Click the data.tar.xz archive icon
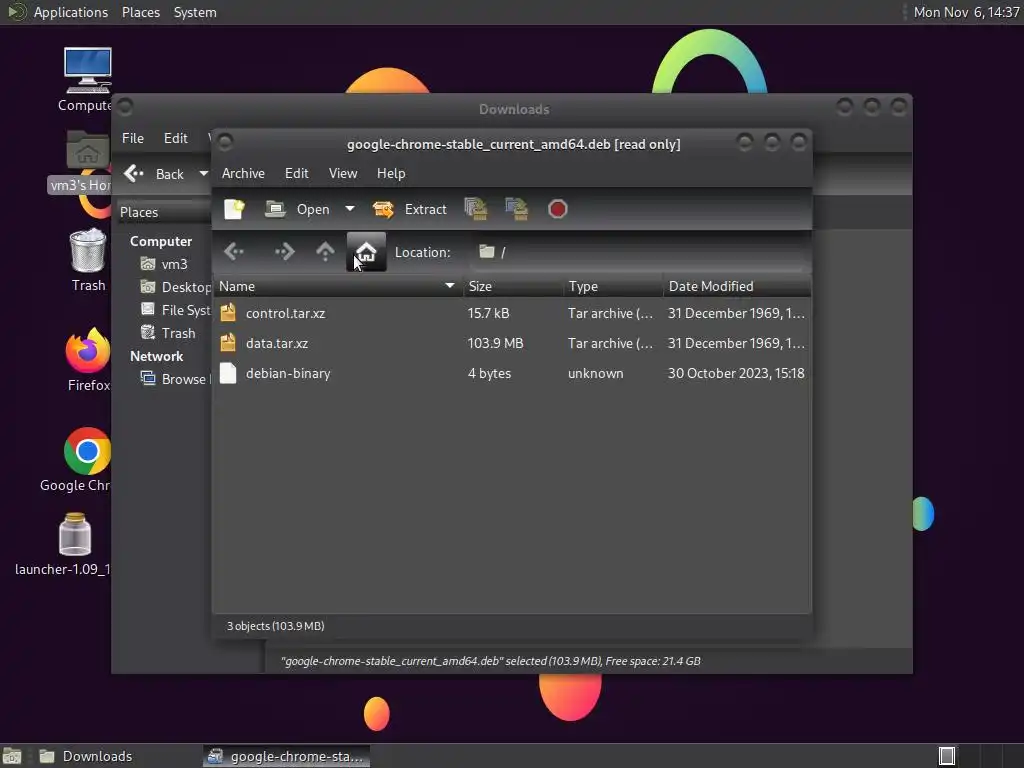 [228, 343]
